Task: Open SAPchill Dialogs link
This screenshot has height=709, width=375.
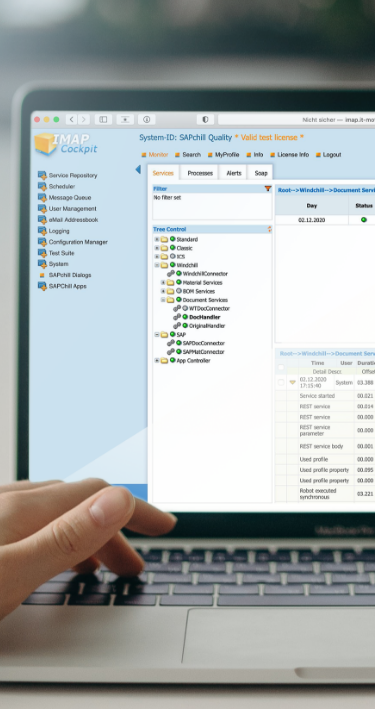Action: [x=66, y=275]
